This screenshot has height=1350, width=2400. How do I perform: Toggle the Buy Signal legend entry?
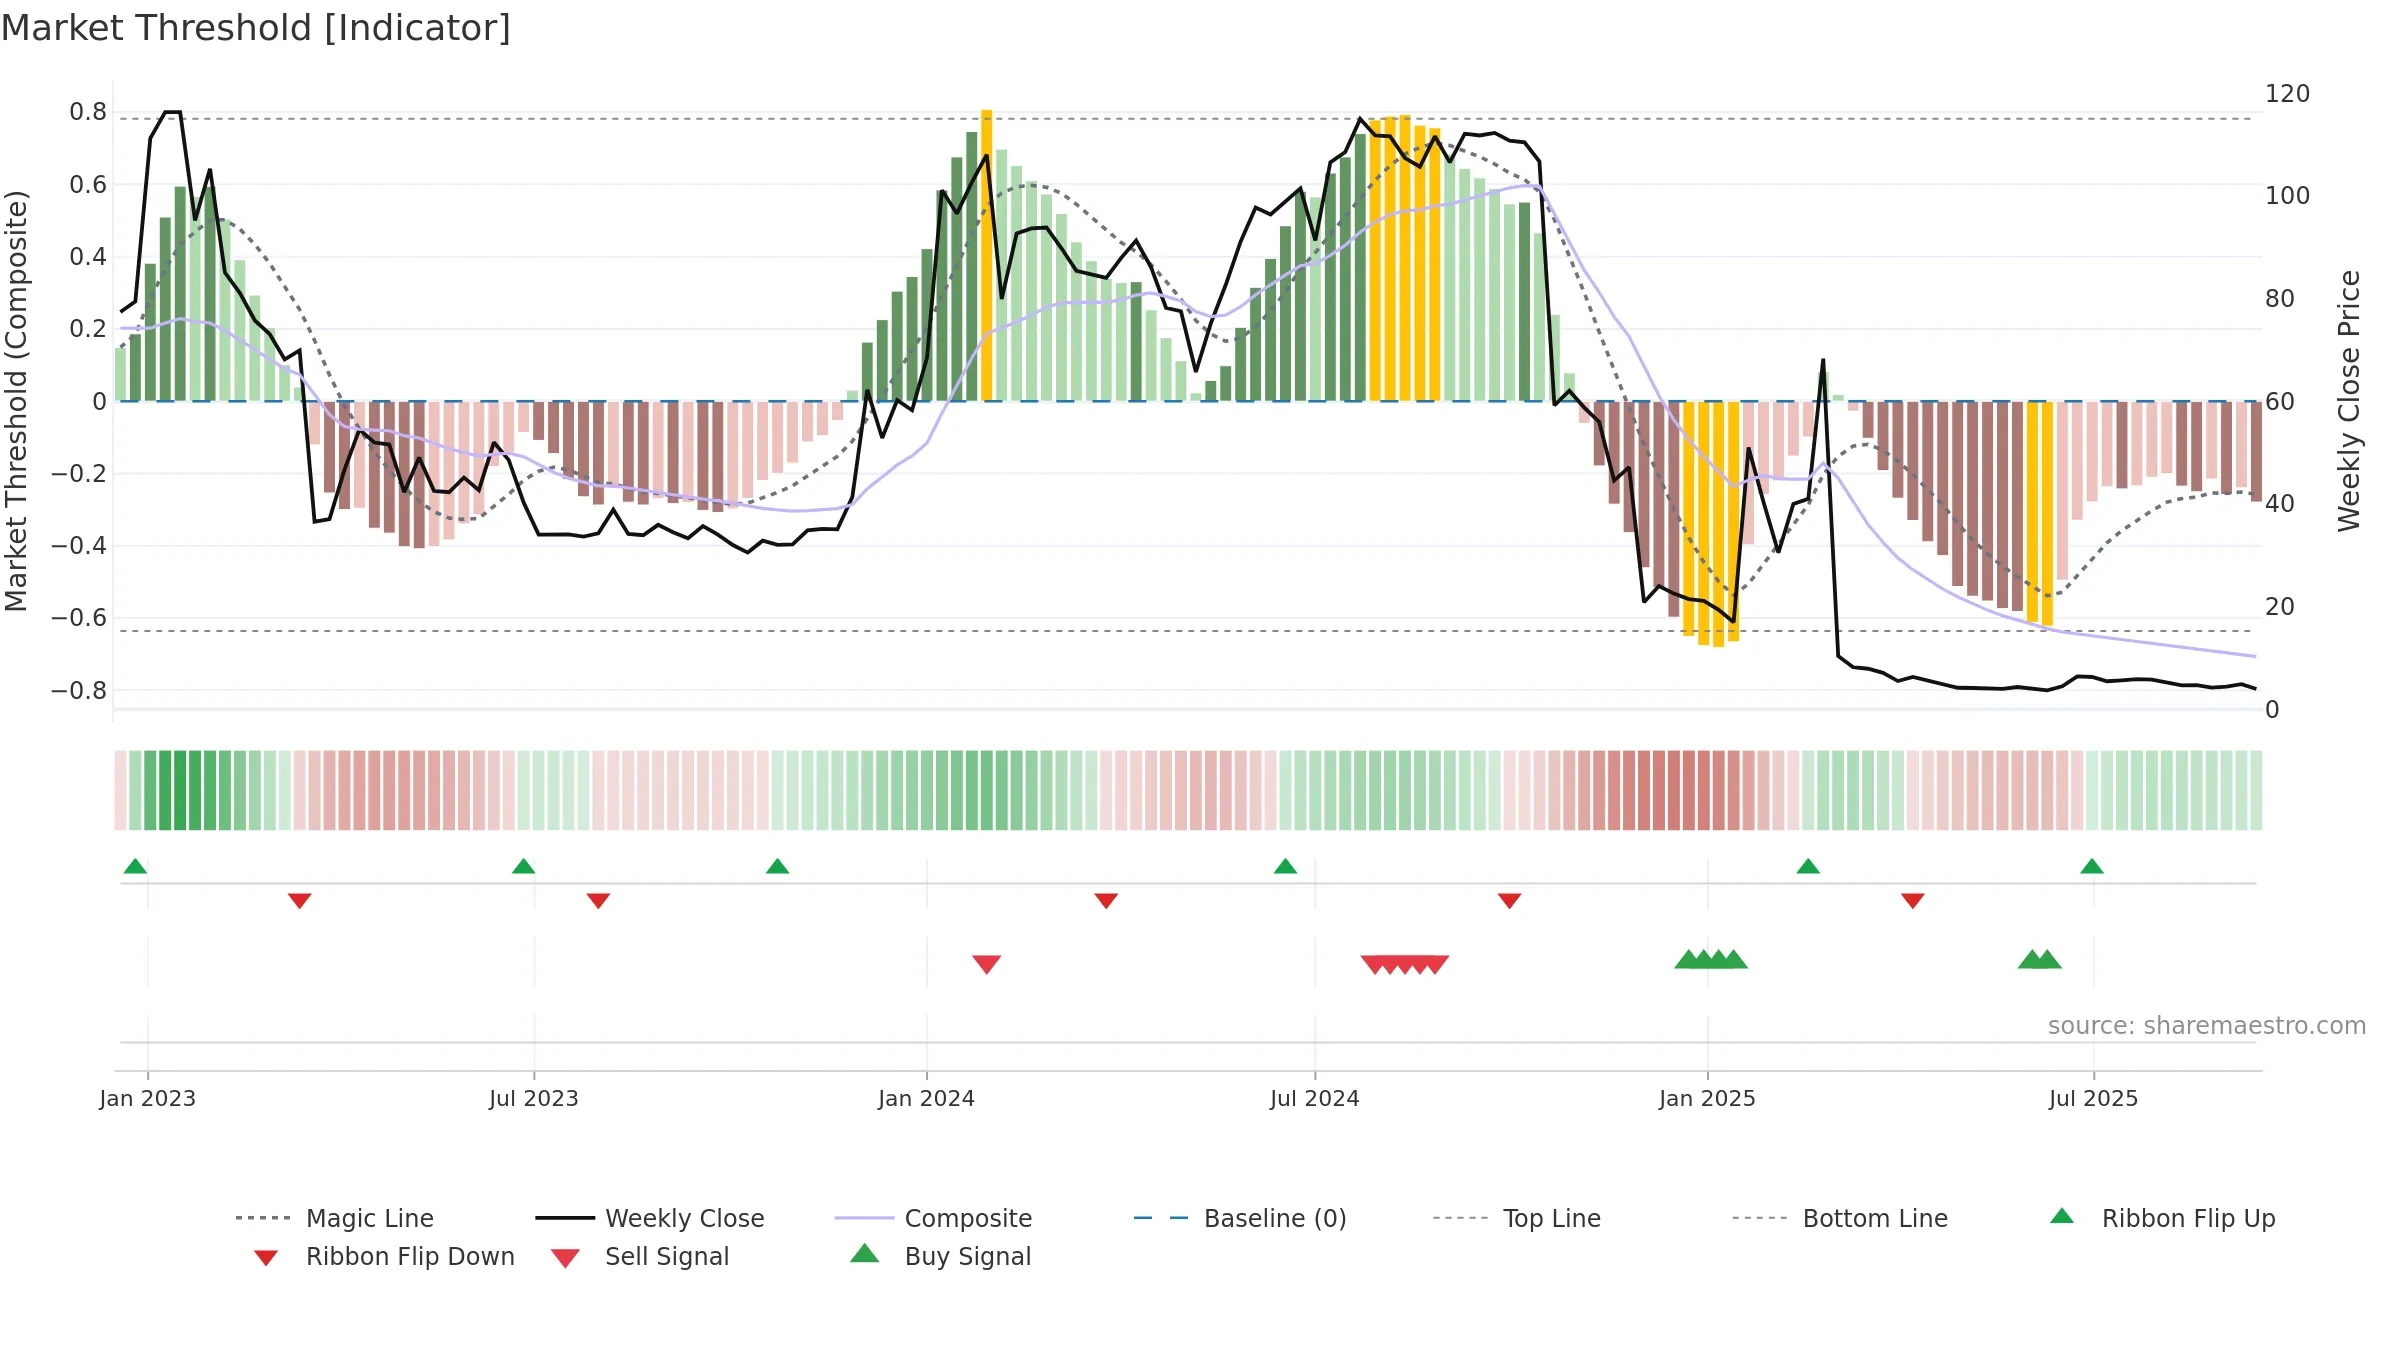click(940, 1256)
